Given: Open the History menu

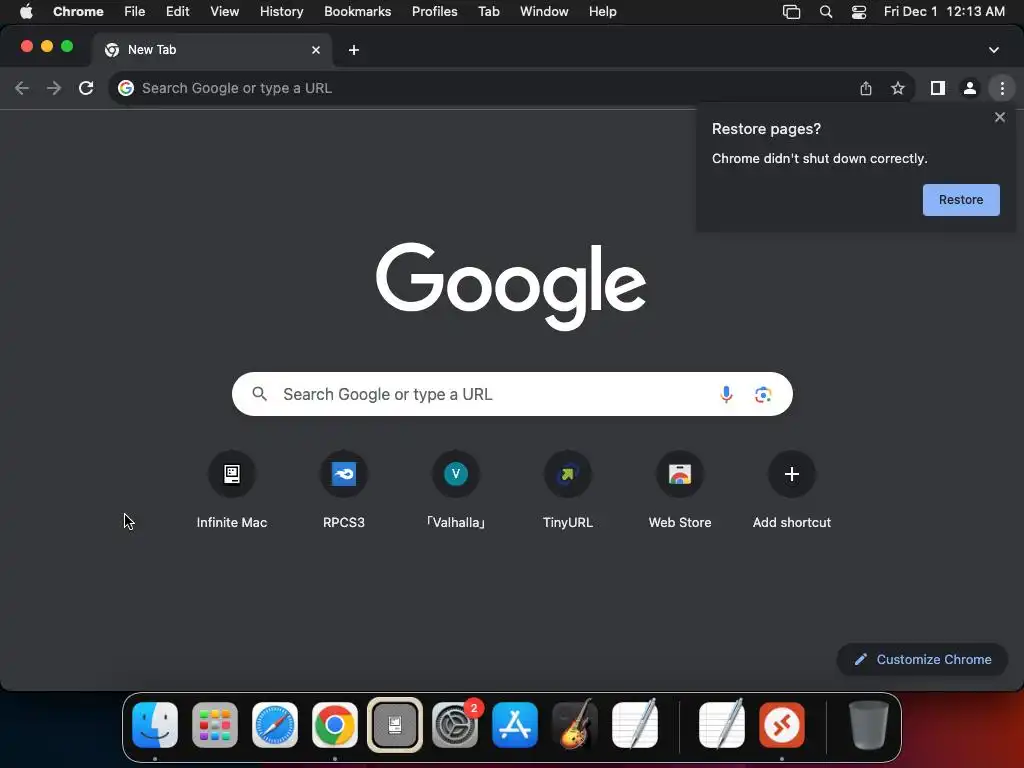Looking at the screenshot, I should (281, 12).
